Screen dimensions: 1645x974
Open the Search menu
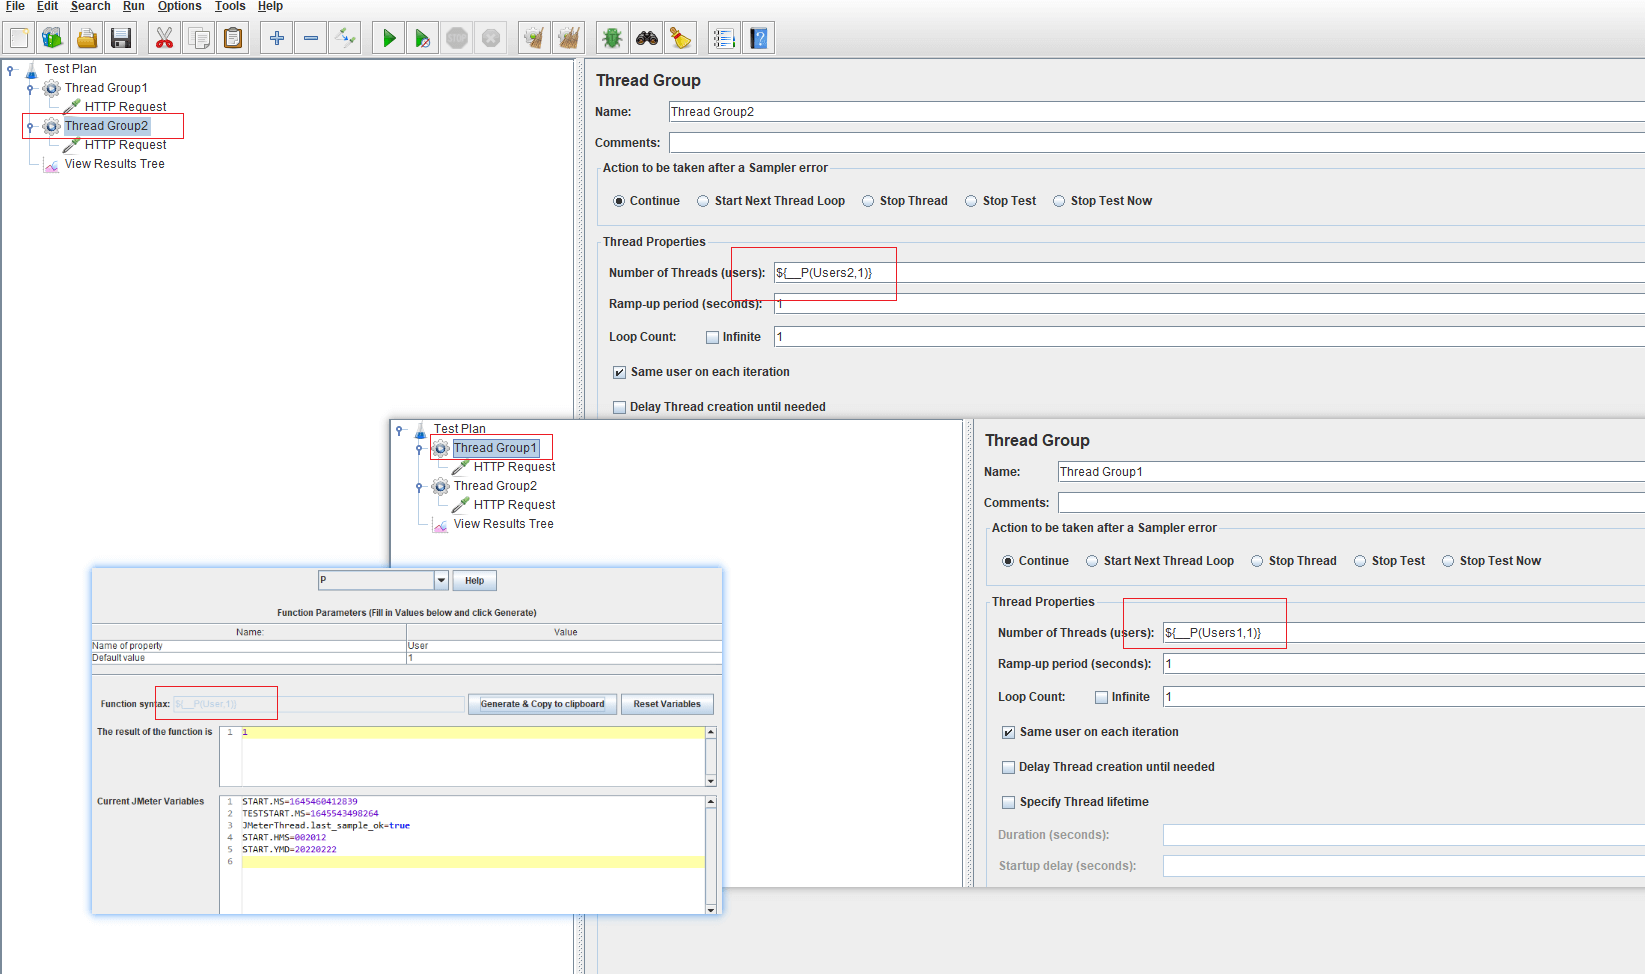91,6
